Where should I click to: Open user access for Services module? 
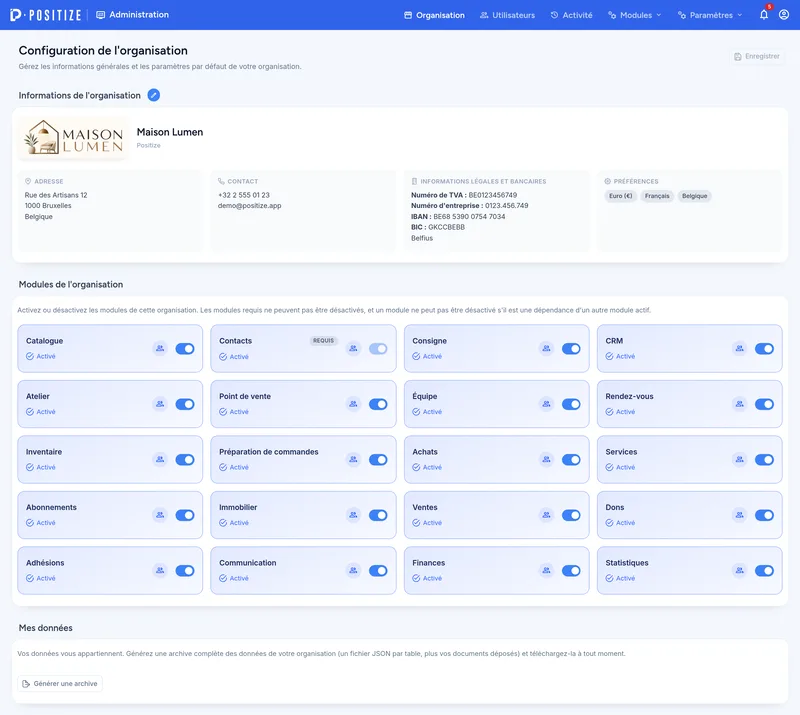(x=739, y=460)
